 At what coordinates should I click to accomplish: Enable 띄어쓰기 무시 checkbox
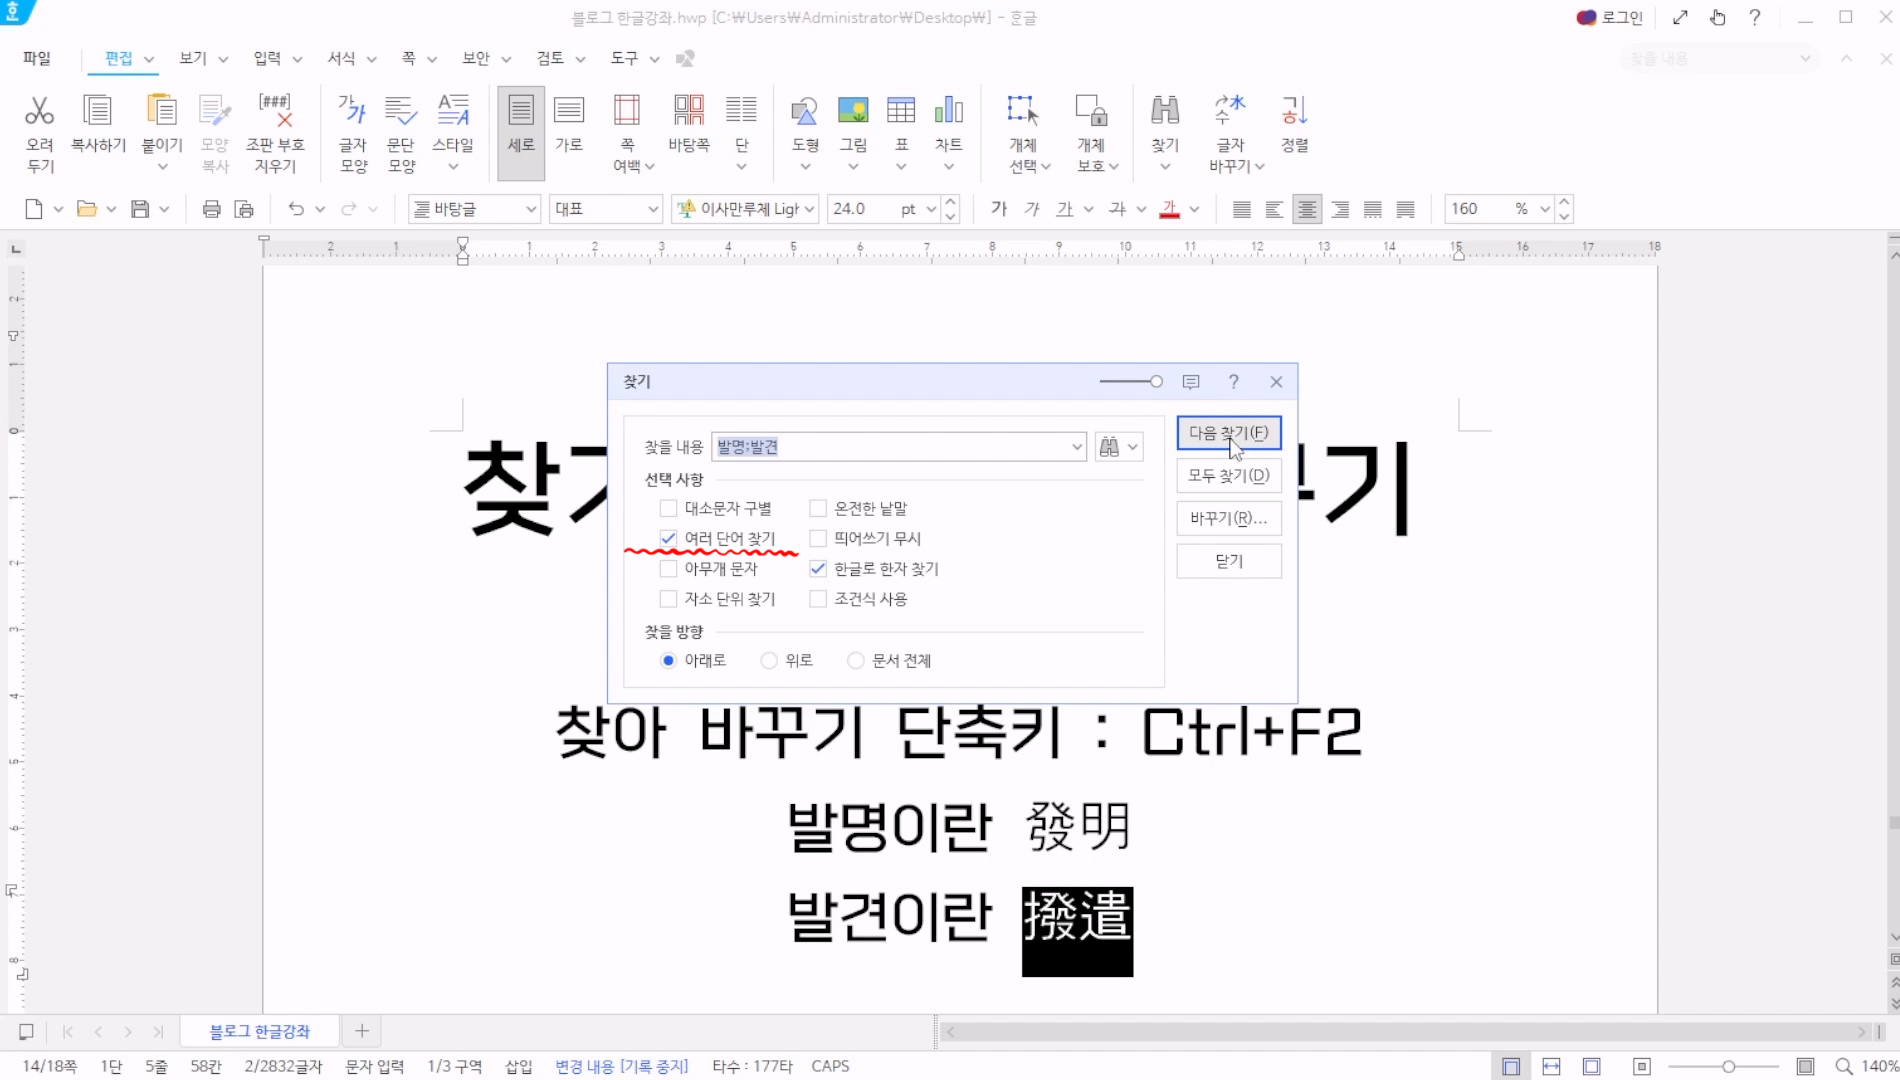pyautogui.click(x=818, y=538)
